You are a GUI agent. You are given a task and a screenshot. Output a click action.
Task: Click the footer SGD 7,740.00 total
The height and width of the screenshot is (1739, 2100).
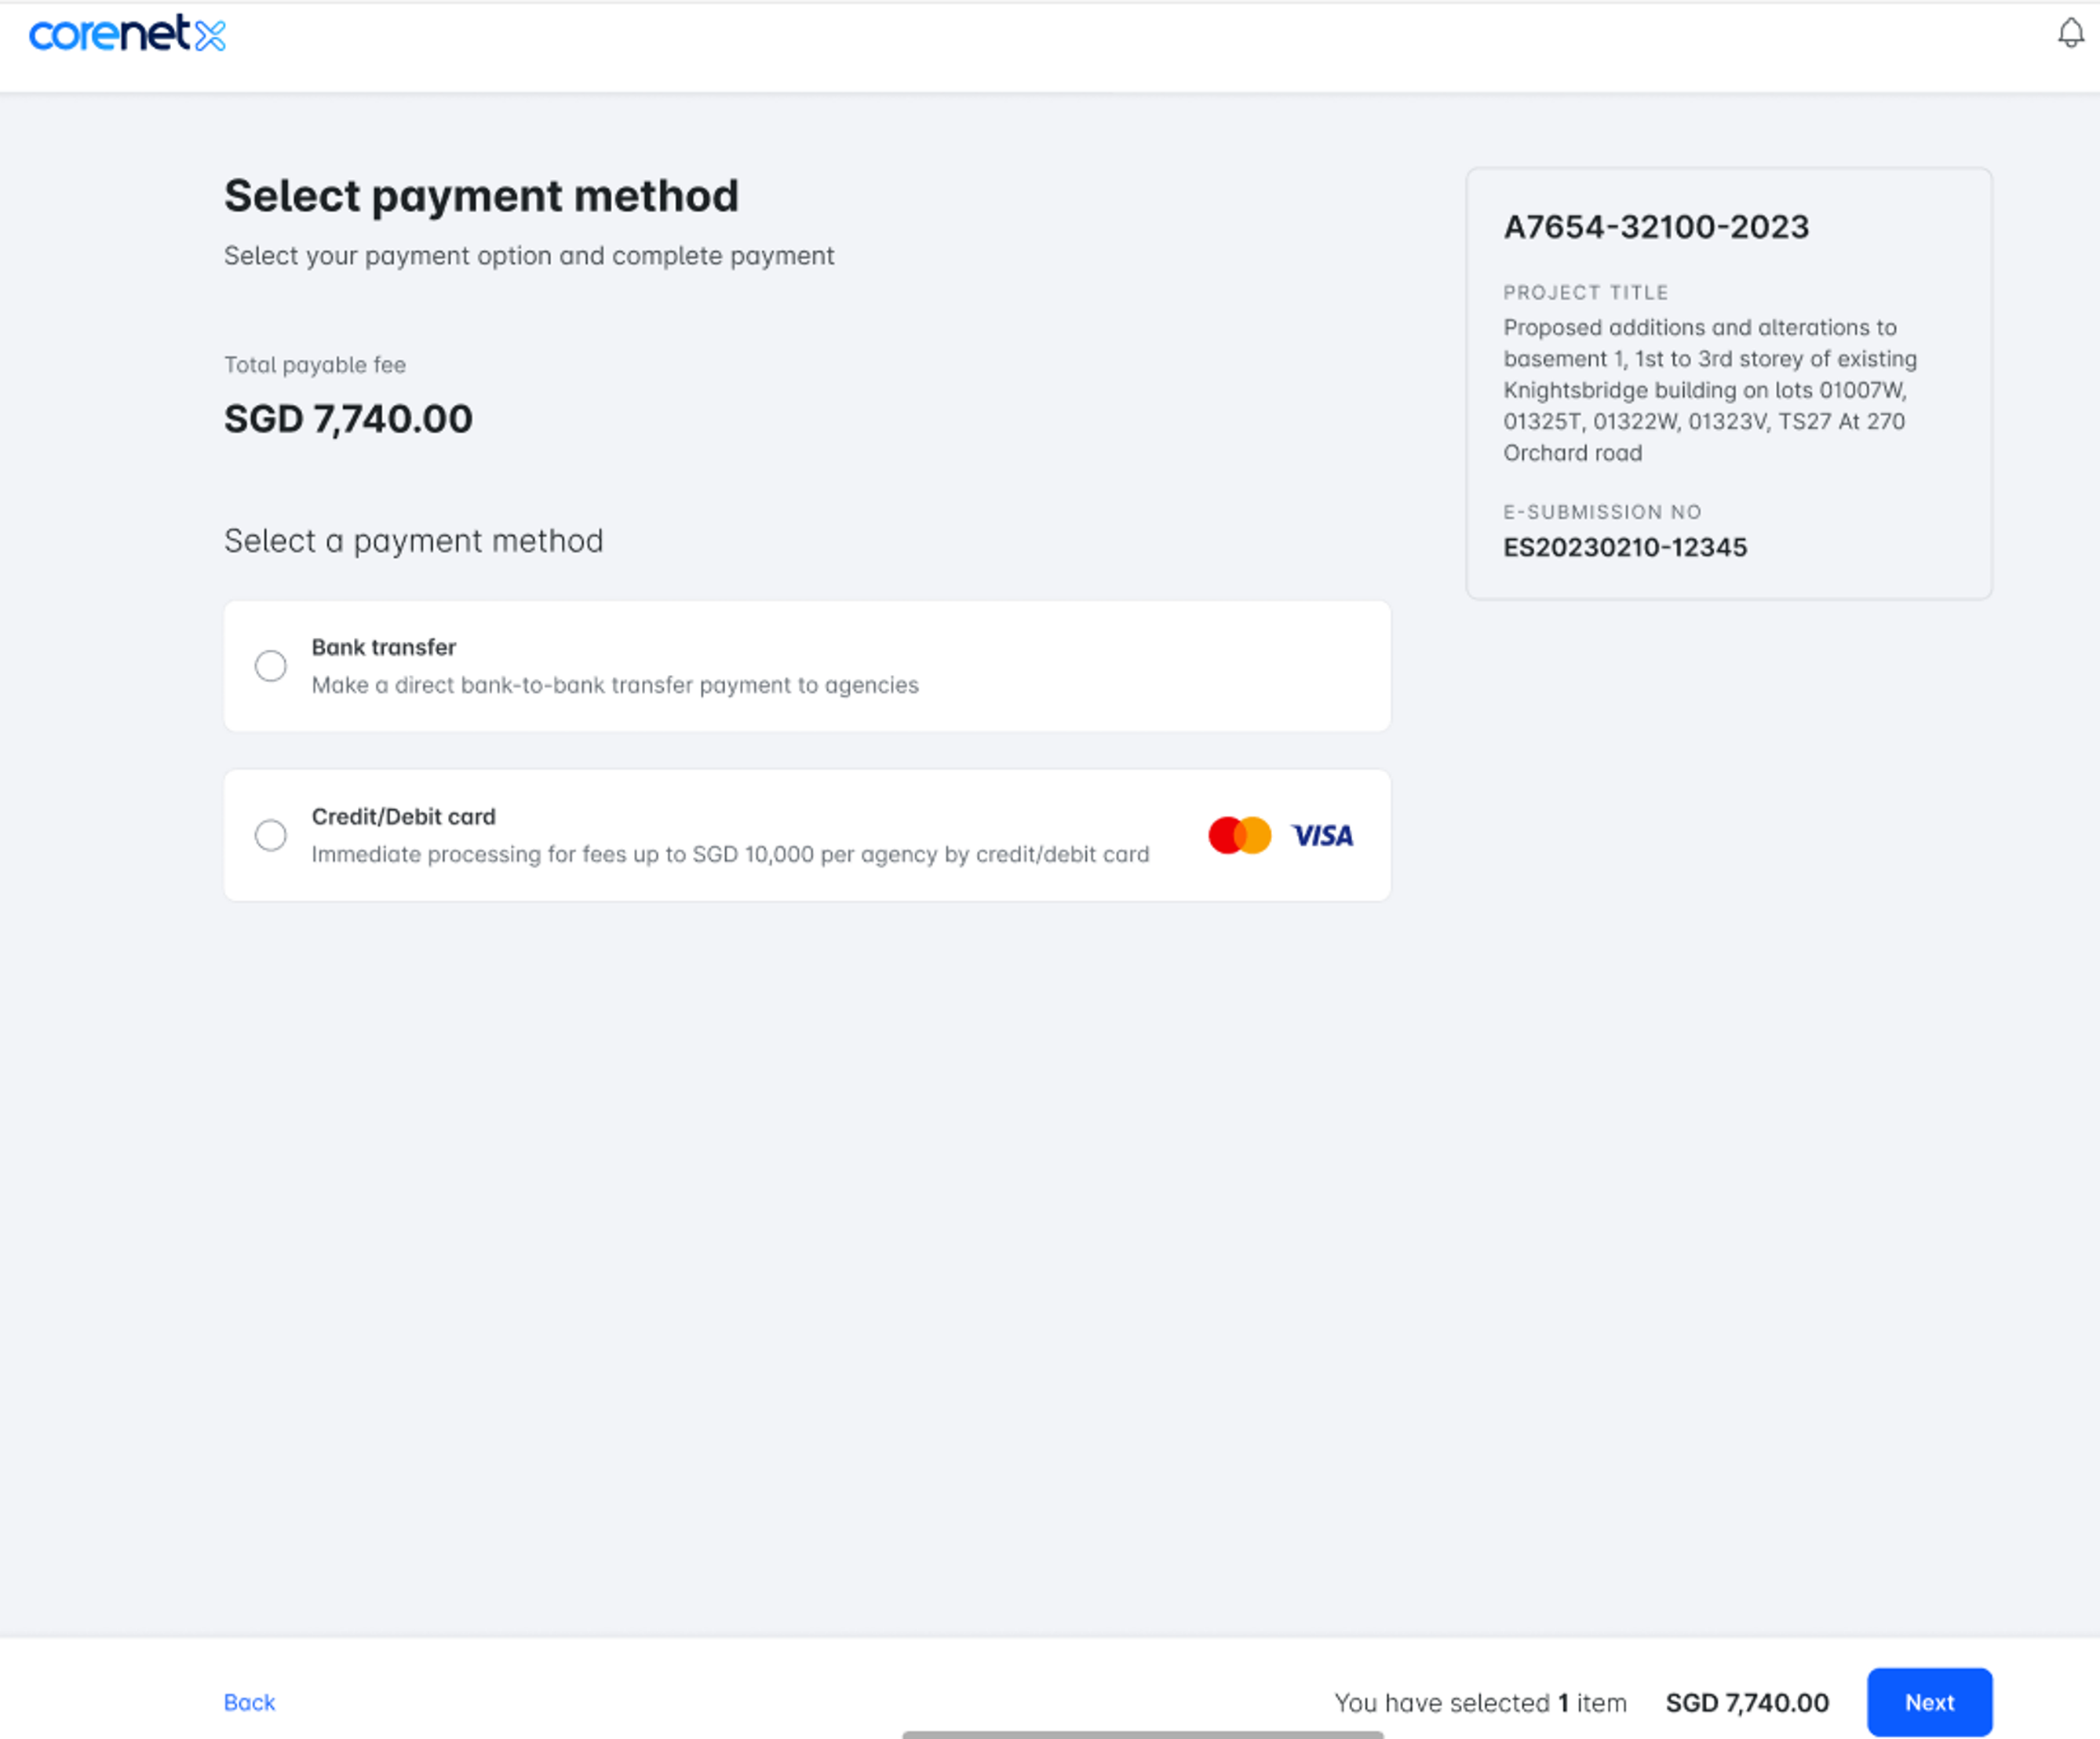coord(1746,1702)
